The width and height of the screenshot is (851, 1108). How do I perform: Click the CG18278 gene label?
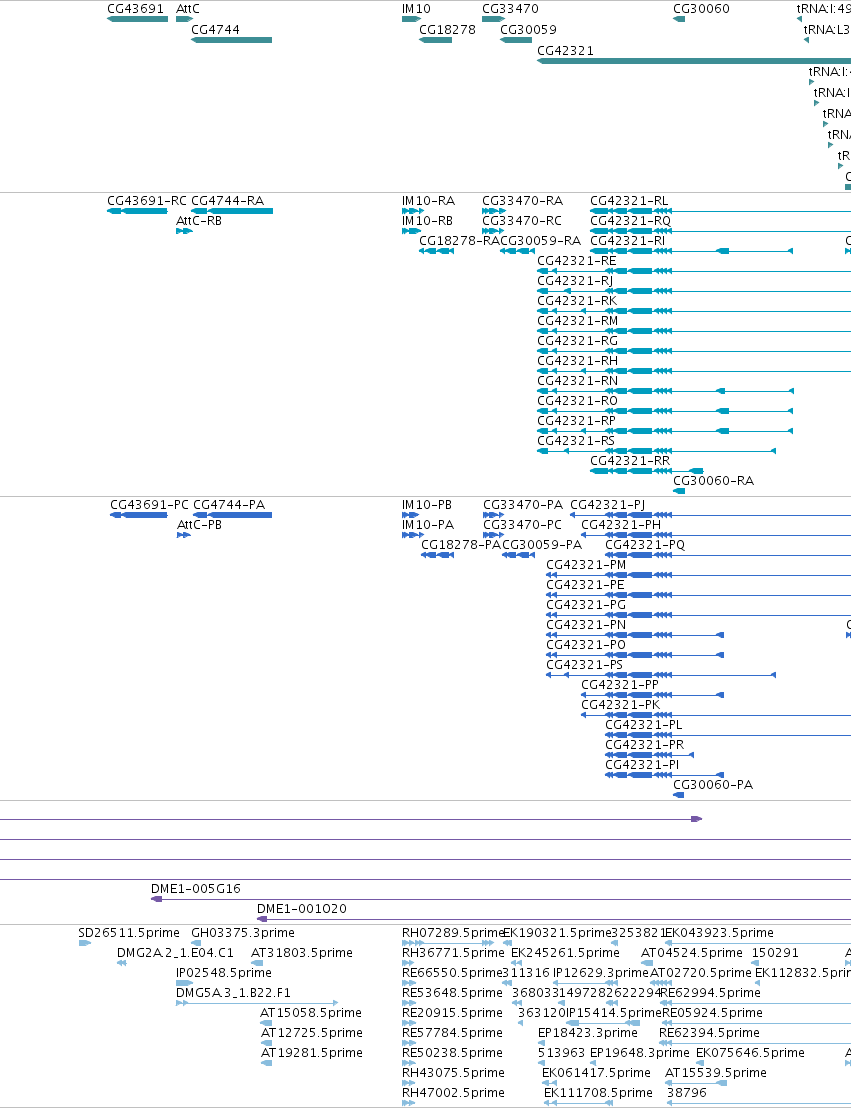click(447, 30)
